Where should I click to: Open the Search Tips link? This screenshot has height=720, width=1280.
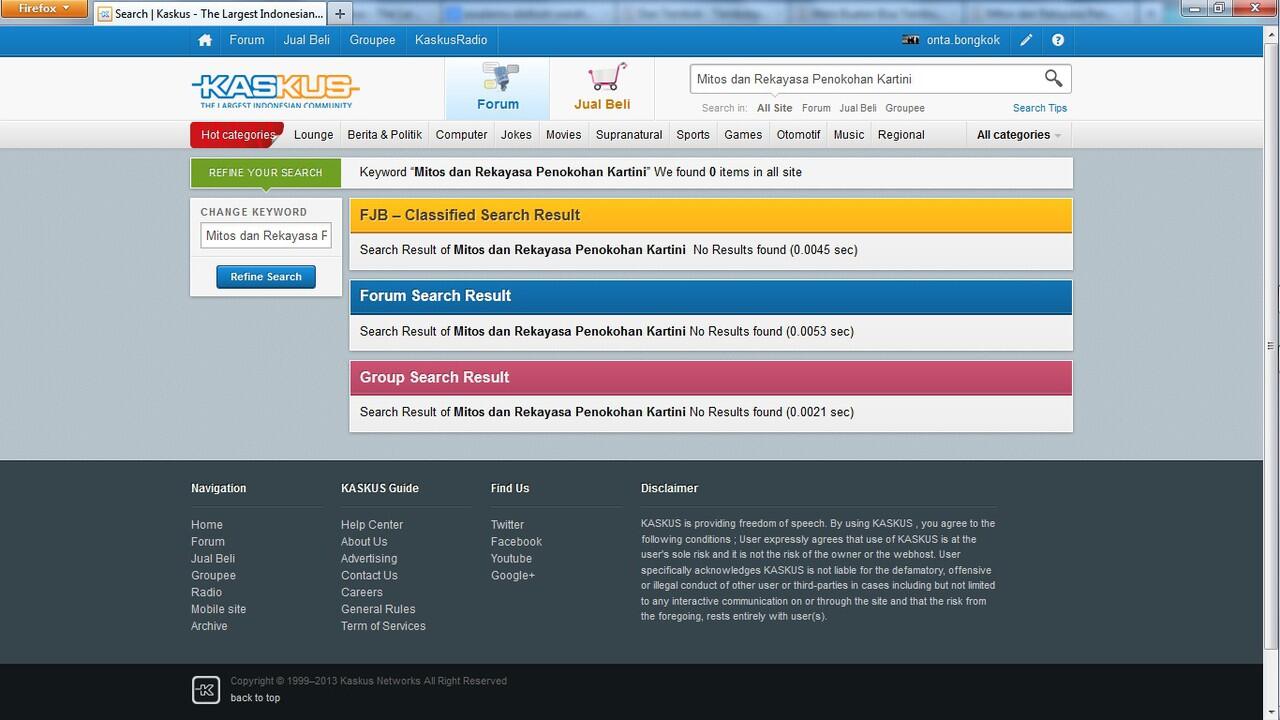1039,108
